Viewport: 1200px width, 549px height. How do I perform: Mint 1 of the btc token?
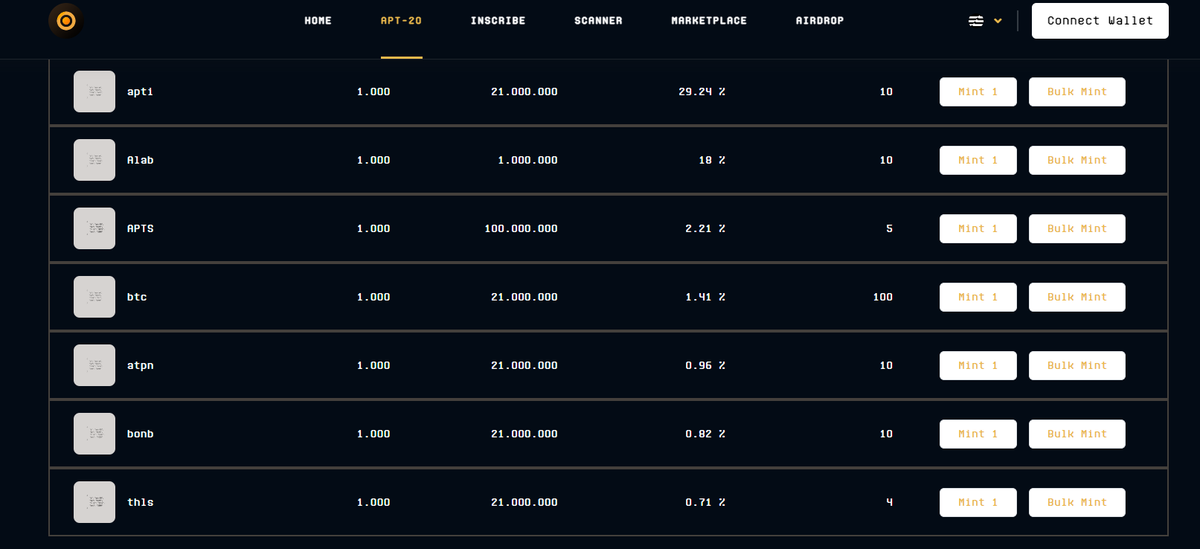(x=978, y=297)
